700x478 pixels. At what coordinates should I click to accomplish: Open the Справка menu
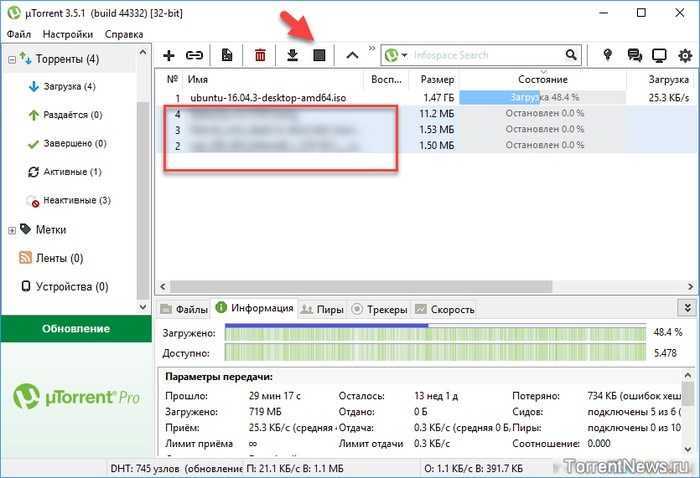coord(124,34)
